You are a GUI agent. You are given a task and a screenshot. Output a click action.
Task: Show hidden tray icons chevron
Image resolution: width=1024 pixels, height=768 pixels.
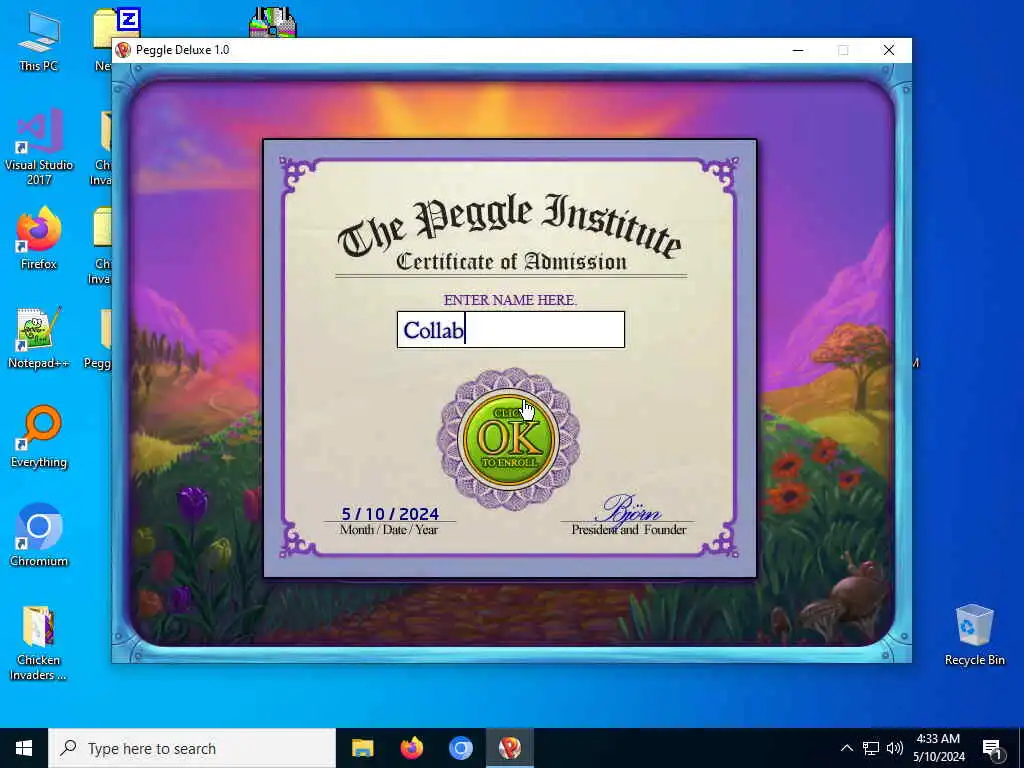pos(846,748)
